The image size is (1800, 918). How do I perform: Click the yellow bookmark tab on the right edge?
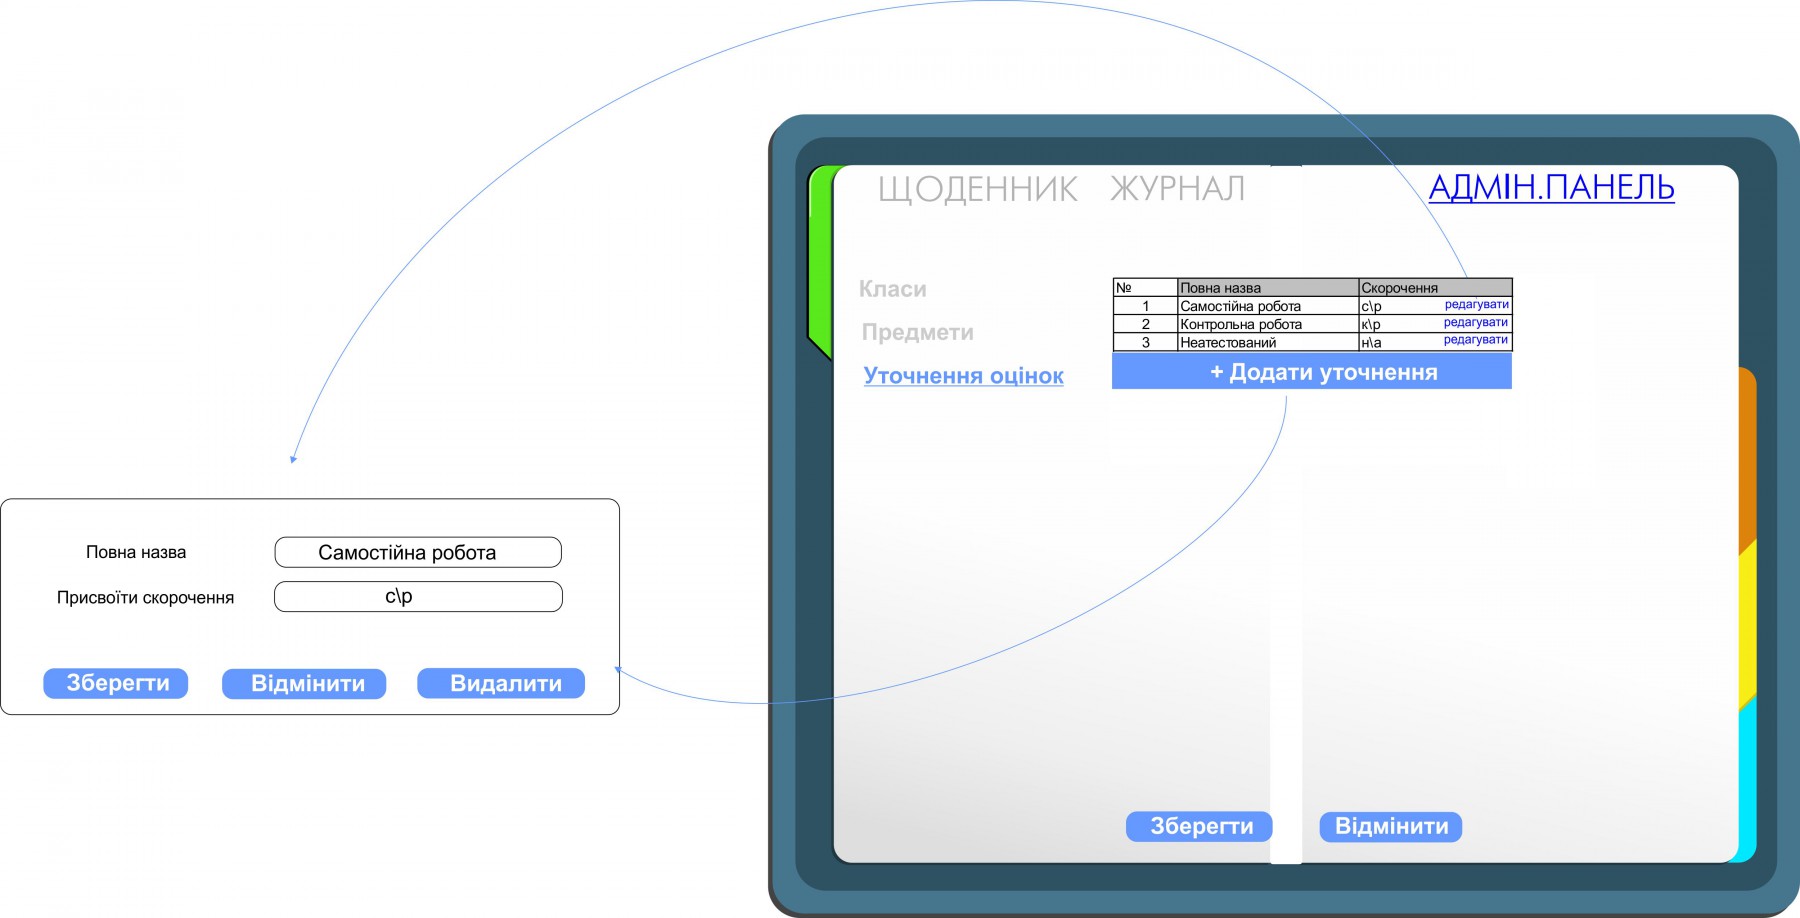tap(1747, 625)
